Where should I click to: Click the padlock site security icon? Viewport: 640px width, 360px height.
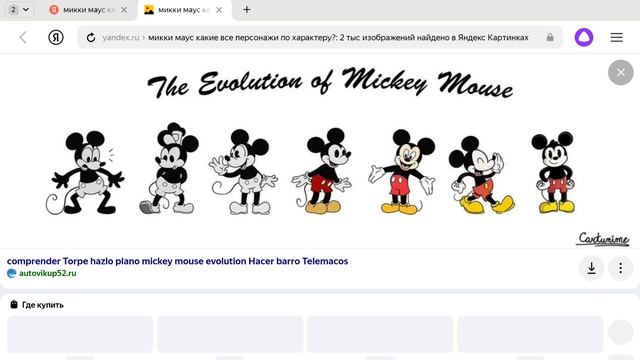(550, 38)
